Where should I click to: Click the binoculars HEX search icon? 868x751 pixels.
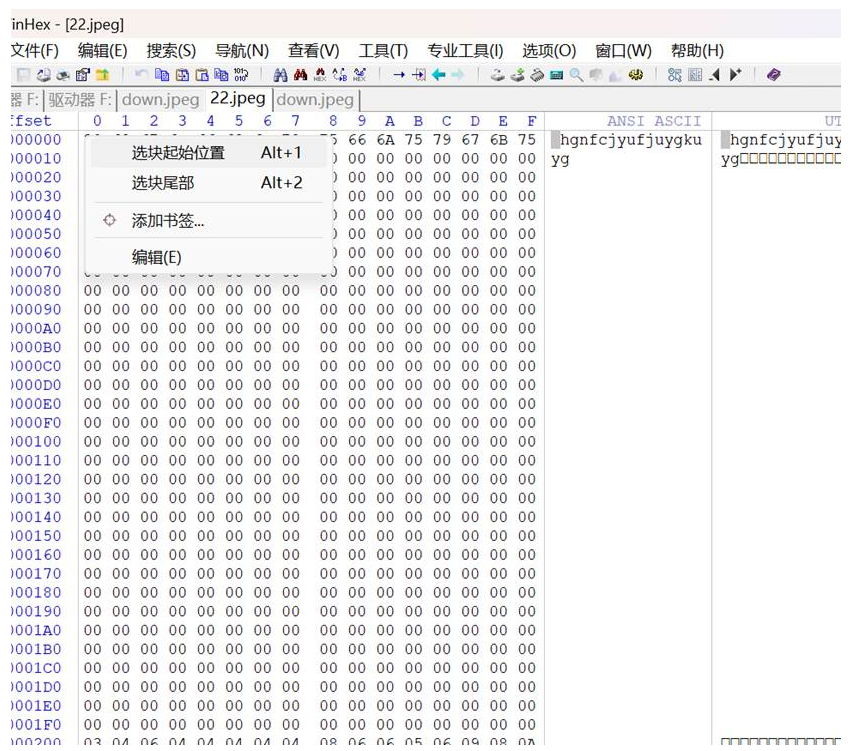pos(320,75)
